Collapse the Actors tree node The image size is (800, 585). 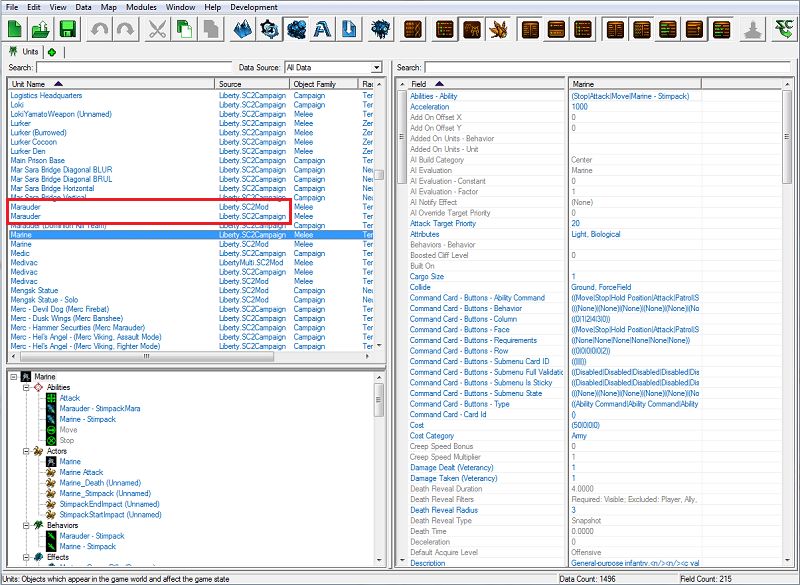(26, 451)
